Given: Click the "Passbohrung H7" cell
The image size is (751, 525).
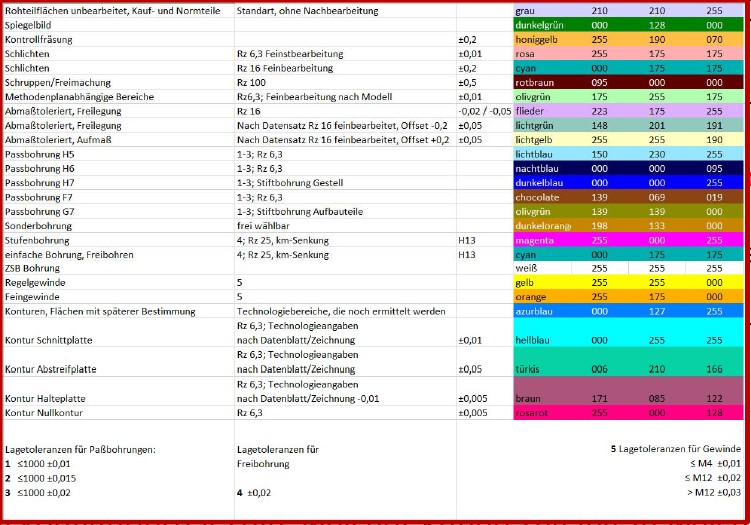Looking at the screenshot, I should [119, 183].
